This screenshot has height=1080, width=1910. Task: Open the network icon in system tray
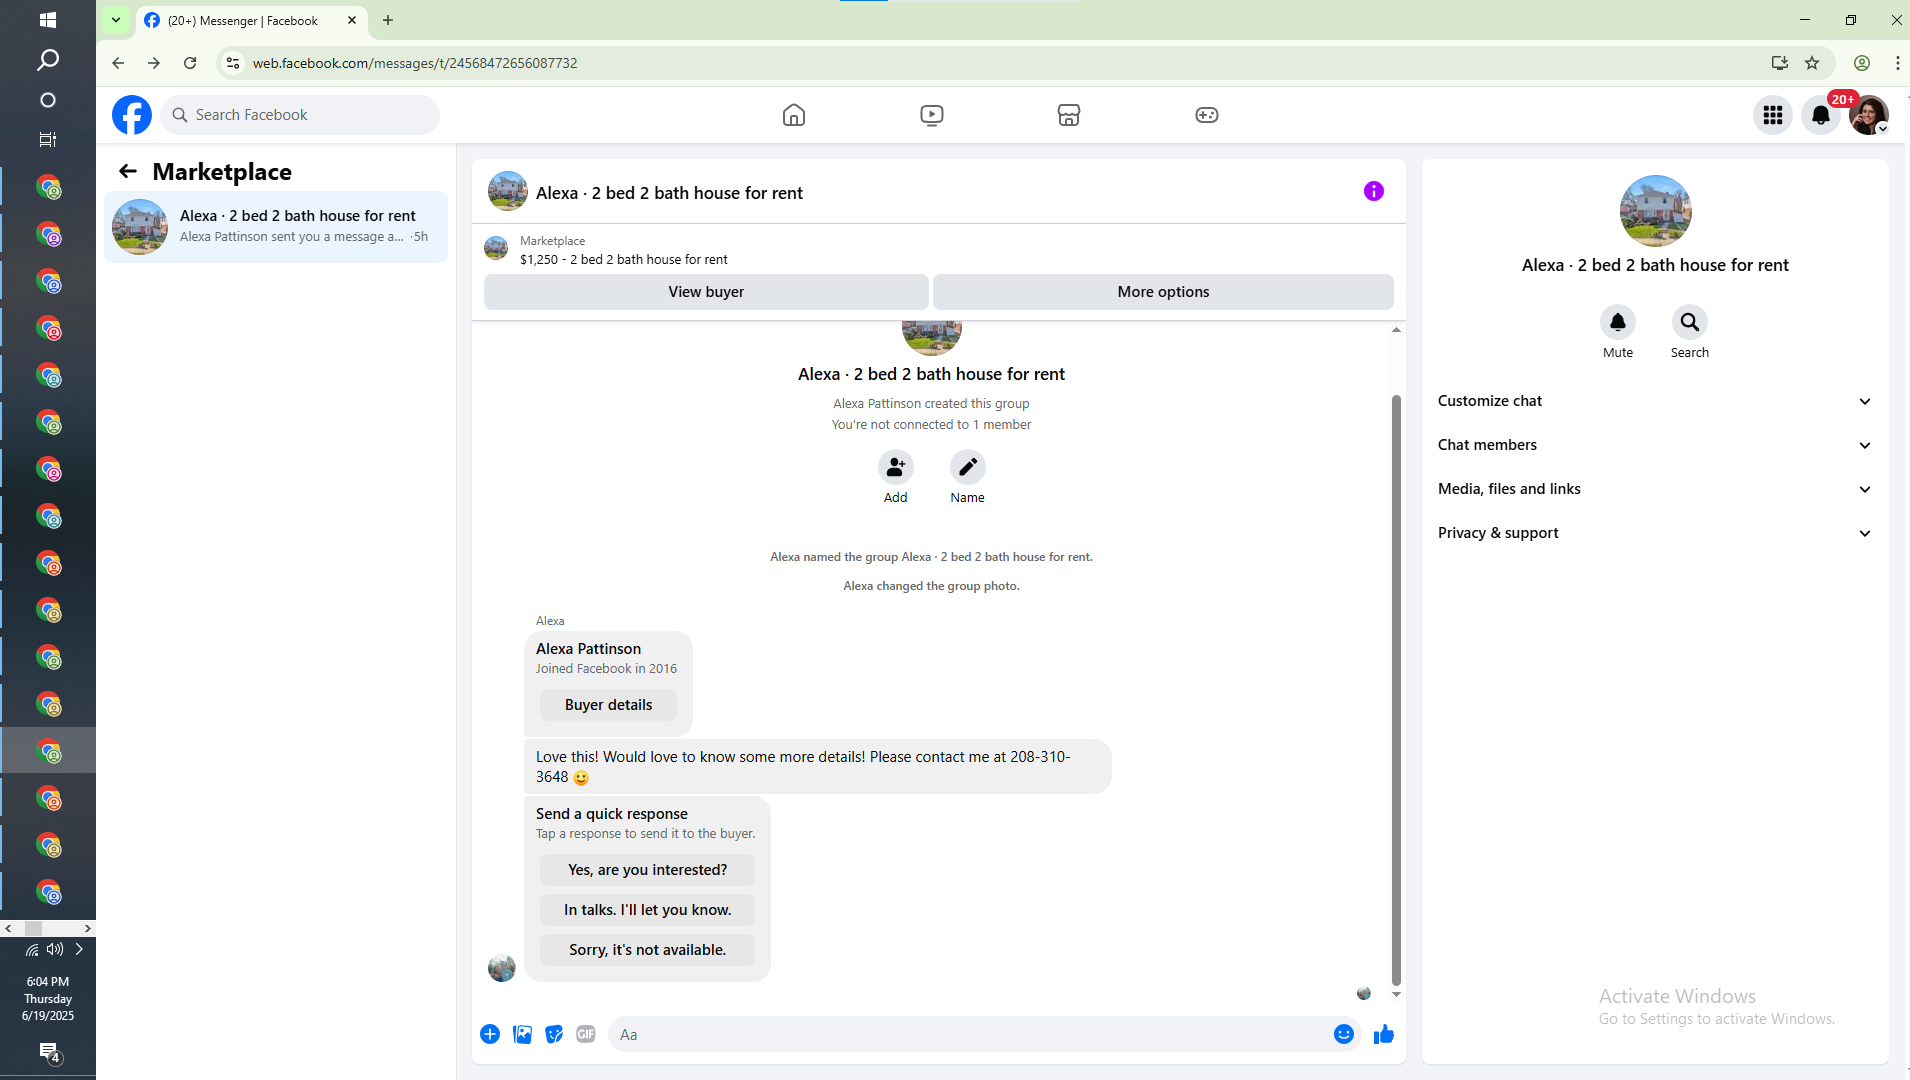[x=32, y=950]
